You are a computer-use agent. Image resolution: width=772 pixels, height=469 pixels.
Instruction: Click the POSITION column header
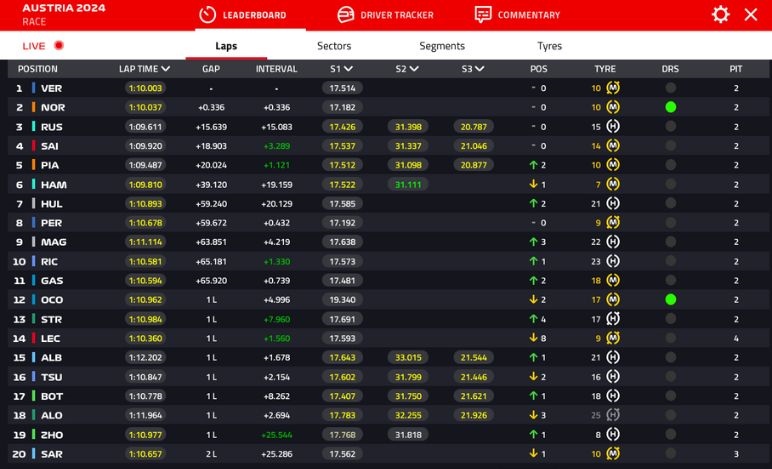pyautogui.click(x=38, y=69)
